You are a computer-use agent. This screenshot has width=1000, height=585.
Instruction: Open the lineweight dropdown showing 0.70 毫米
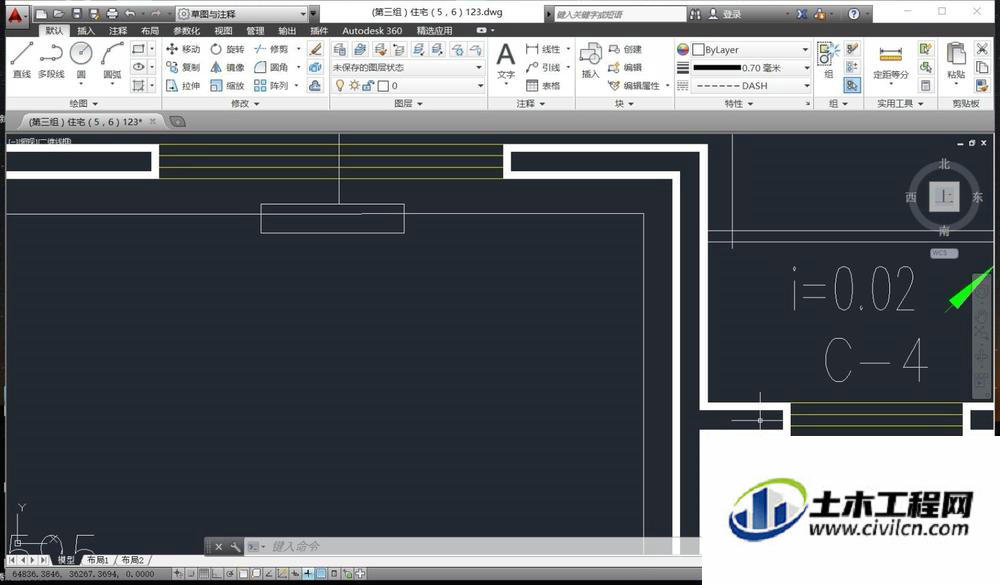(x=751, y=67)
